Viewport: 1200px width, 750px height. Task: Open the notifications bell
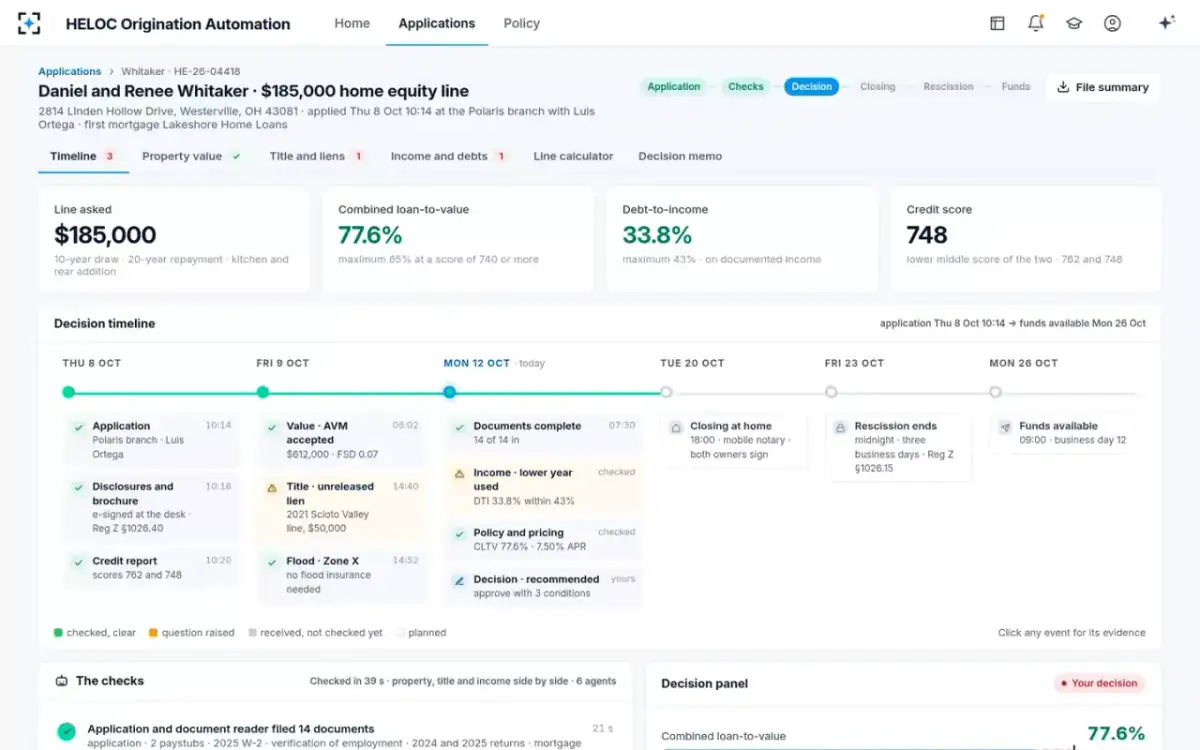pos(1035,23)
